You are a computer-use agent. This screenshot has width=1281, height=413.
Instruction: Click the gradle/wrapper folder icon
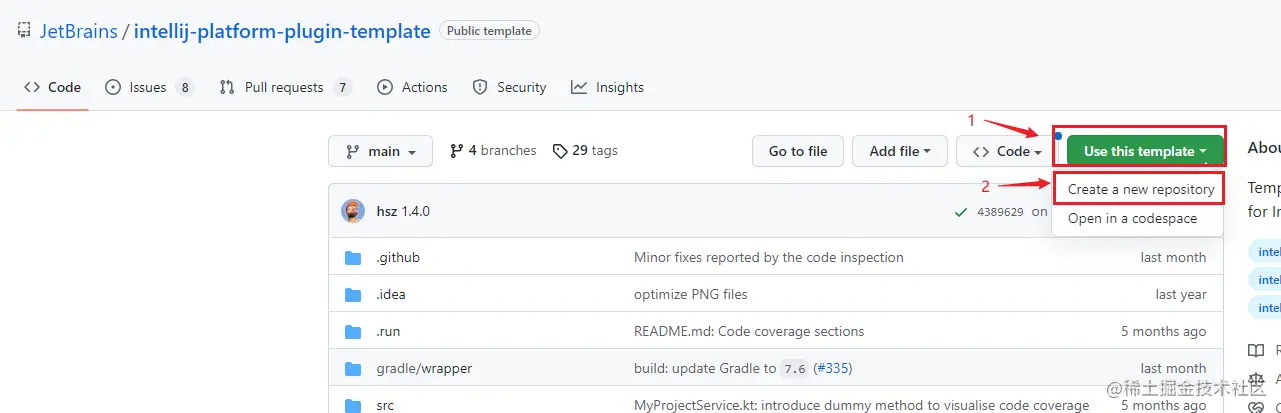(353, 368)
